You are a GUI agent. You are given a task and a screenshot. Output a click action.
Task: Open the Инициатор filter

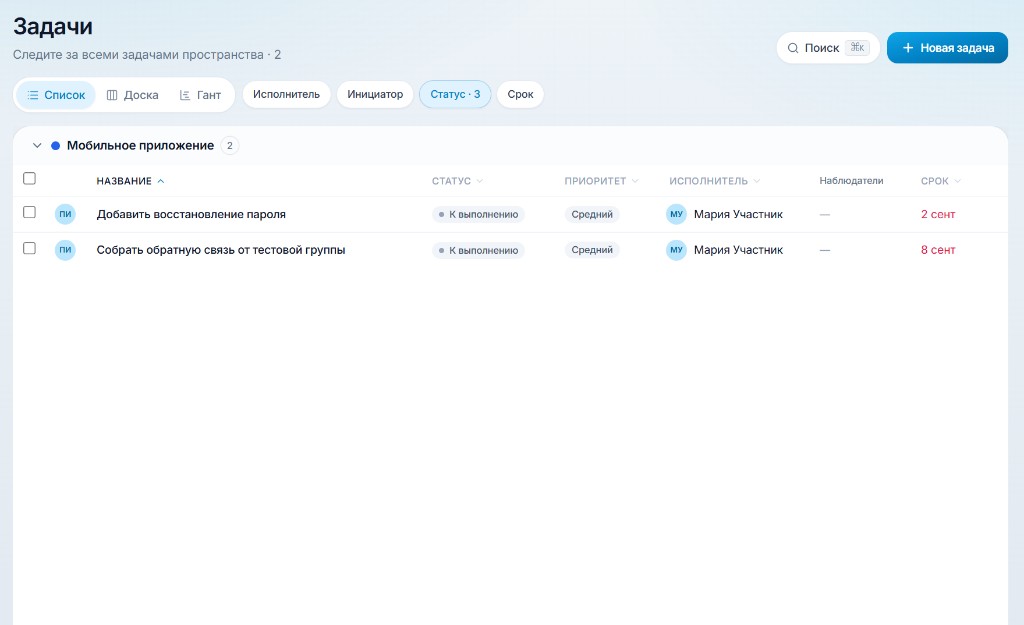click(375, 94)
